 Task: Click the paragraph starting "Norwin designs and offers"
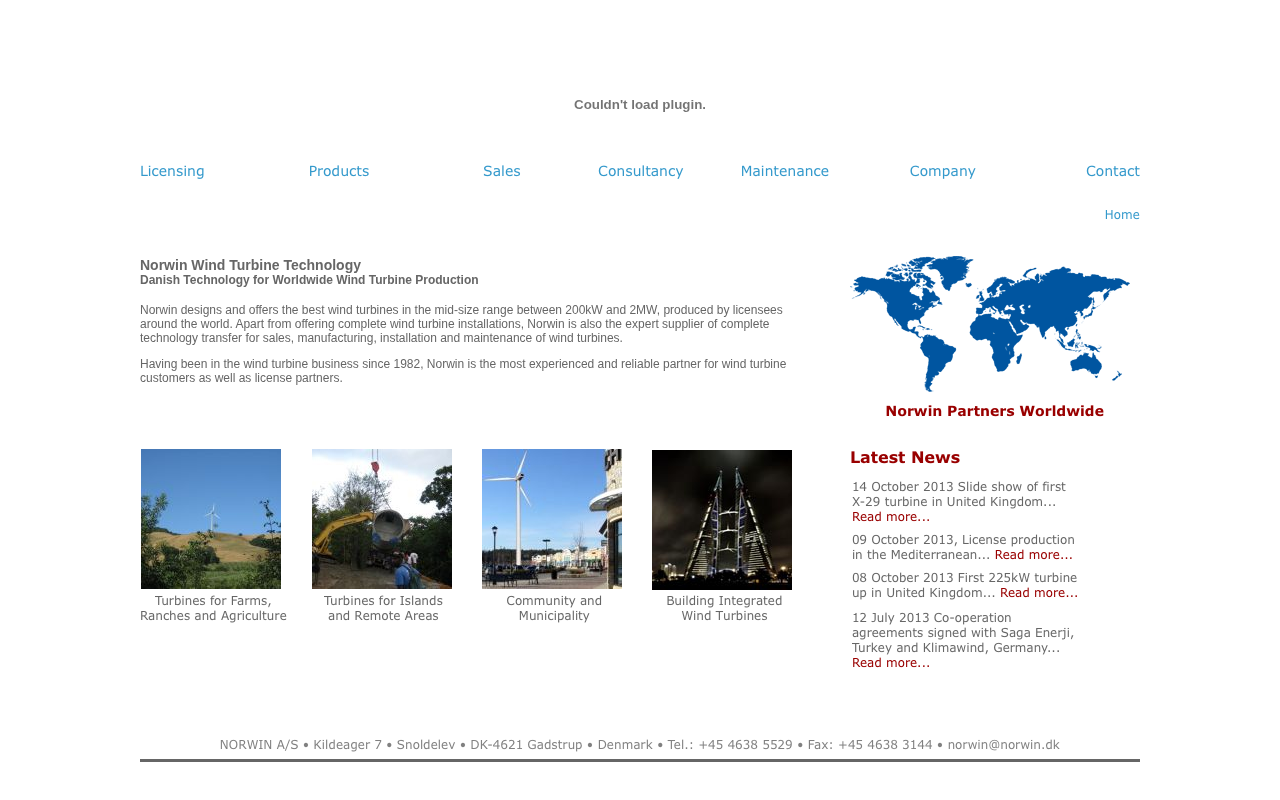(461, 324)
